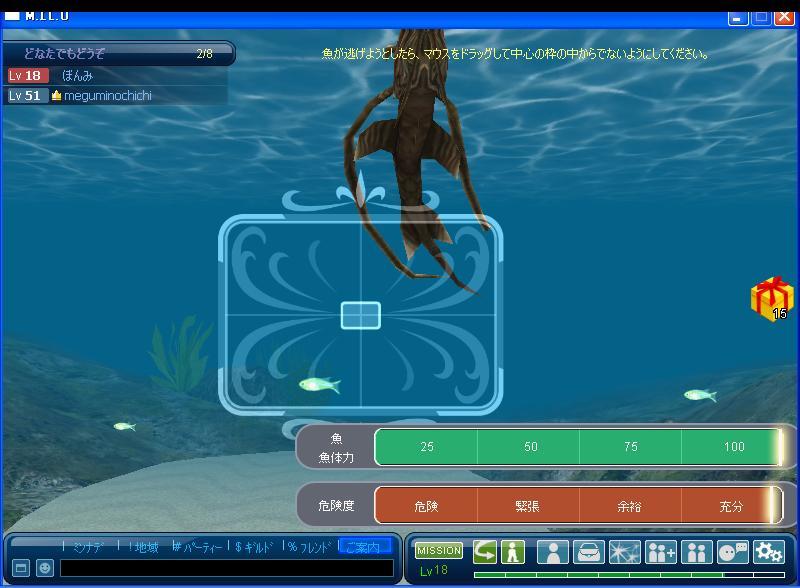Click the add friend icon

pos(661,551)
